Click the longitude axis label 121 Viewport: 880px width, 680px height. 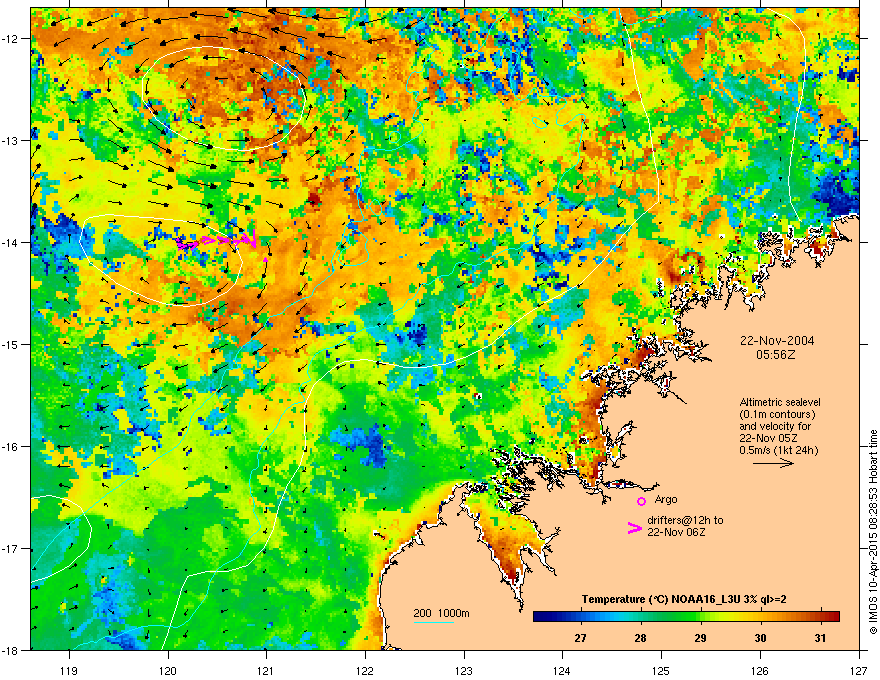pos(267,670)
